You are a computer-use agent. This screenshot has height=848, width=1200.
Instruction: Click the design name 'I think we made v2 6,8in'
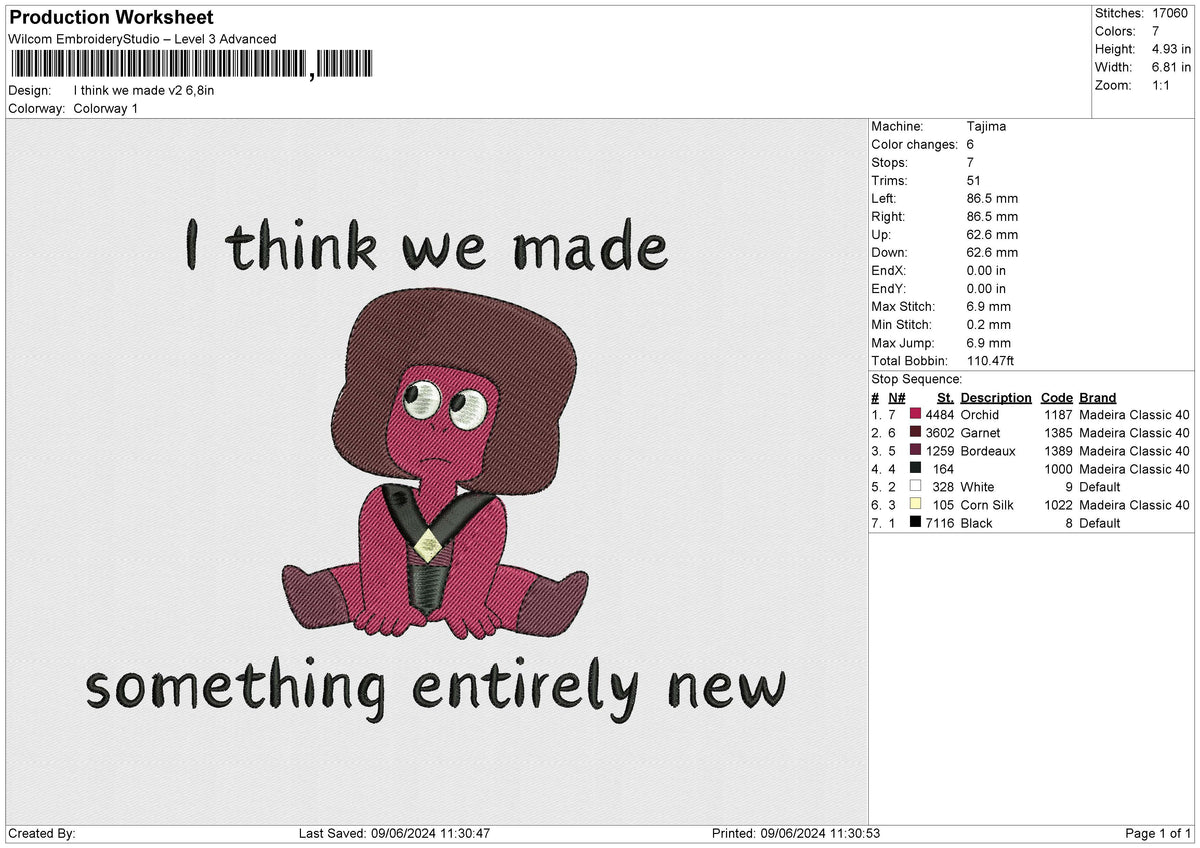tap(144, 90)
